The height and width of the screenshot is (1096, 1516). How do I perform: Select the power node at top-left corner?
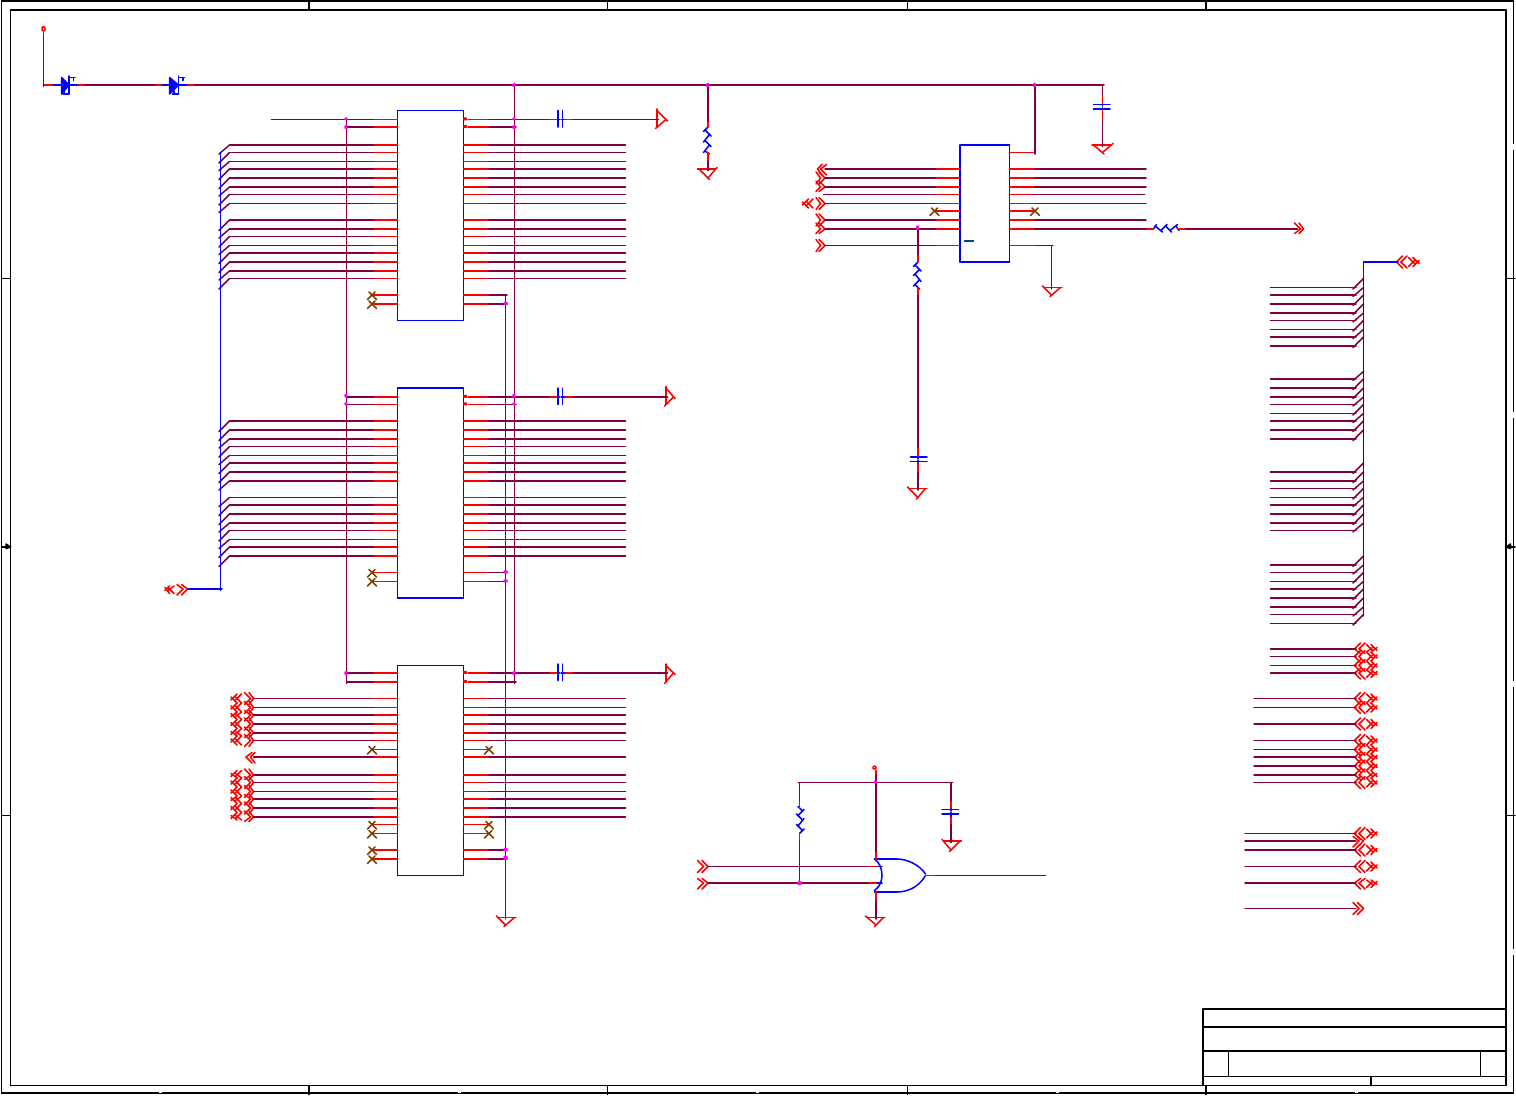[43, 29]
